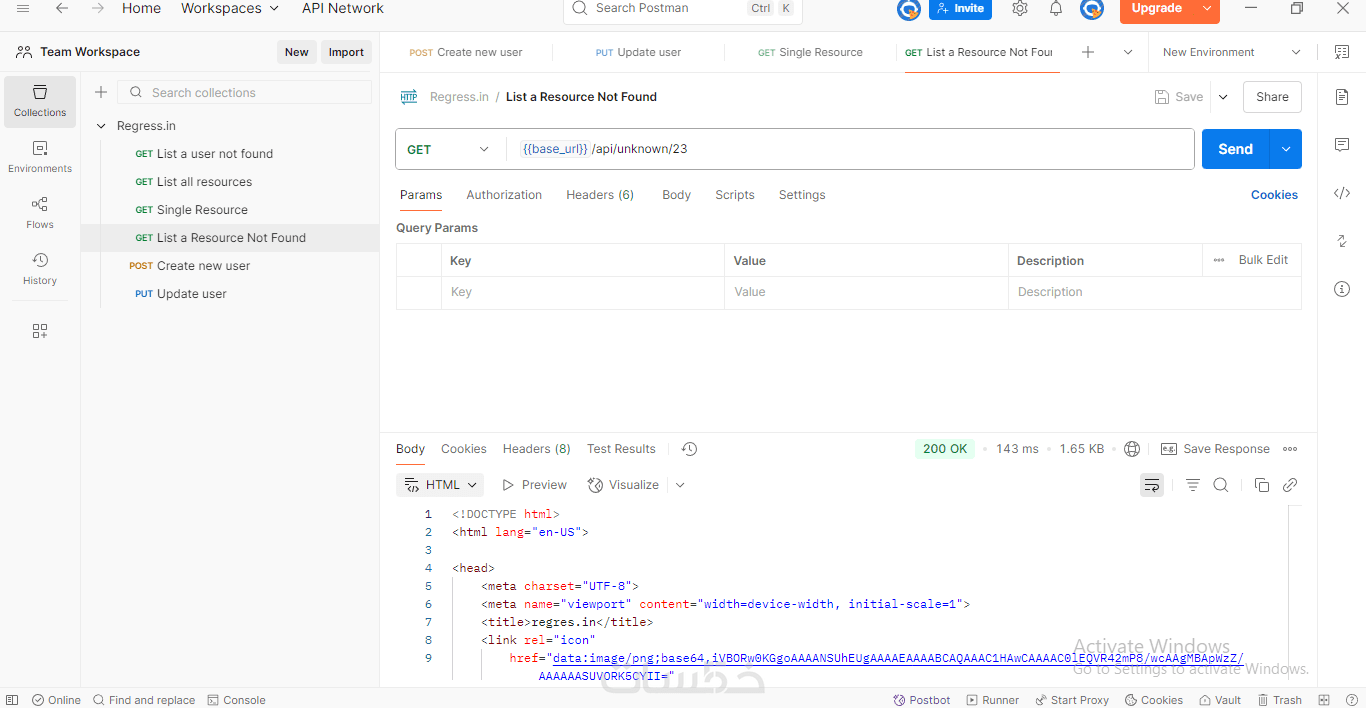Send the request

[x=1235, y=149]
